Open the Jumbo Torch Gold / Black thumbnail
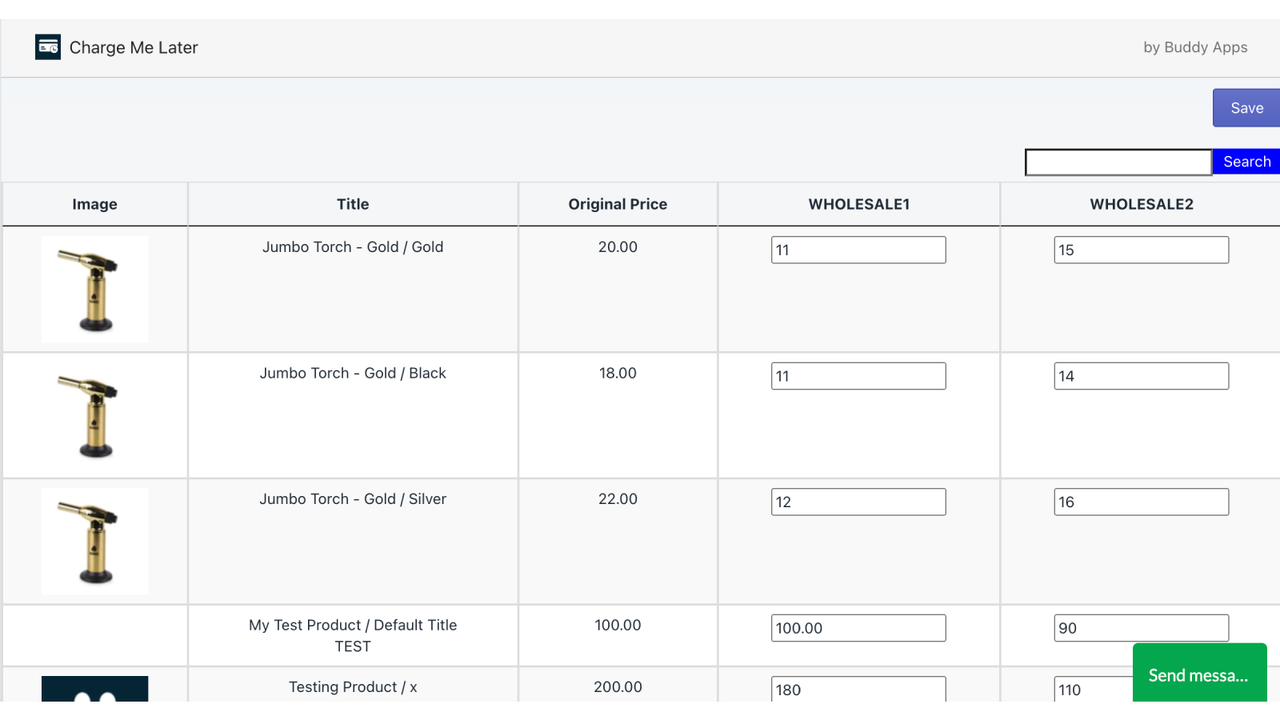1280x720 pixels. tap(95, 416)
